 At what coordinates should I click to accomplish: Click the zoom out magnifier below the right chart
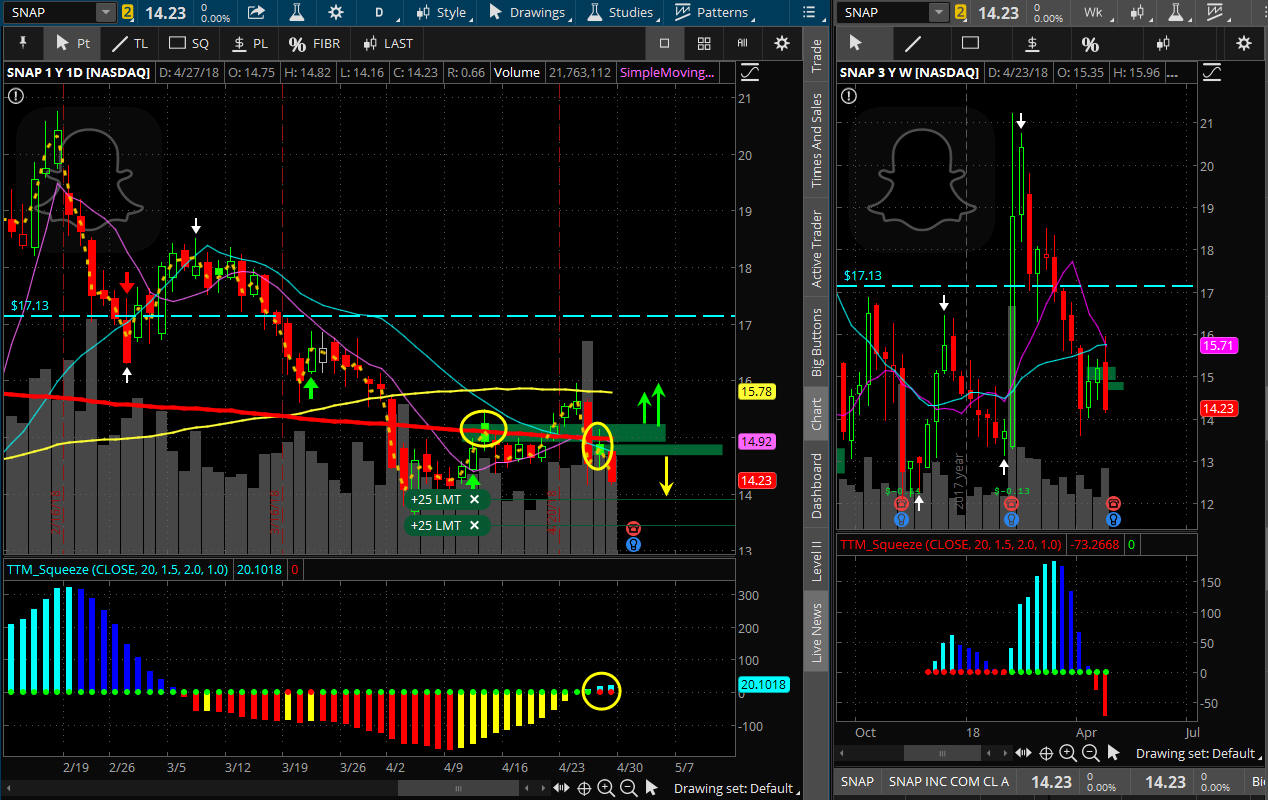pos(1090,753)
